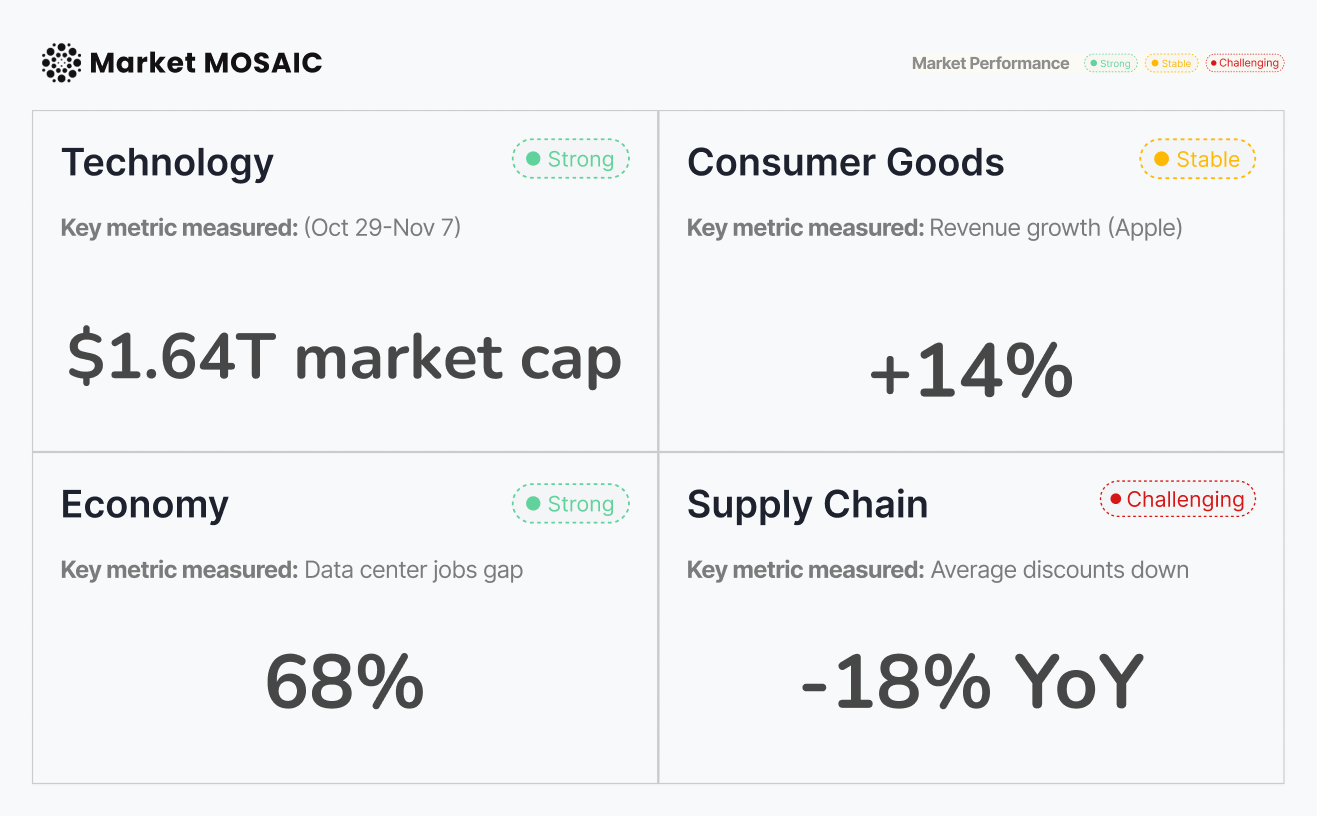Click the Challenging badge on Supply Chain card

[1177, 499]
